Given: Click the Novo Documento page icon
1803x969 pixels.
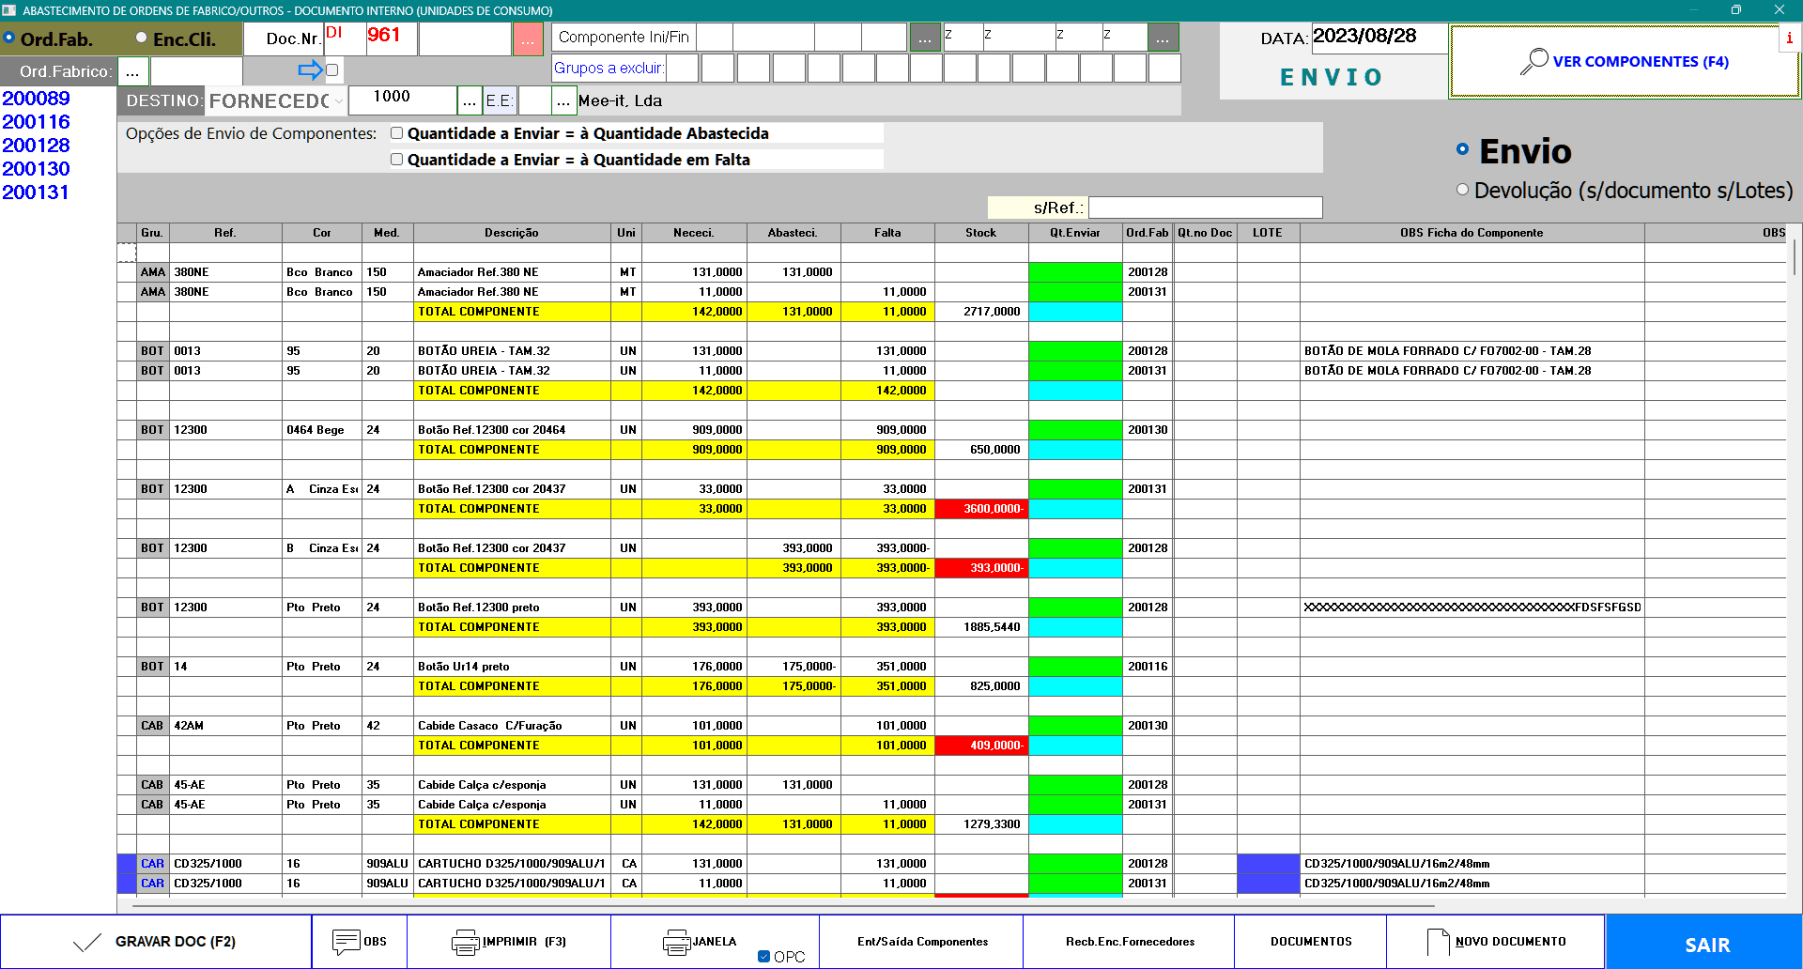Looking at the screenshot, I should pyautogui.click(x=1437, y=942).
